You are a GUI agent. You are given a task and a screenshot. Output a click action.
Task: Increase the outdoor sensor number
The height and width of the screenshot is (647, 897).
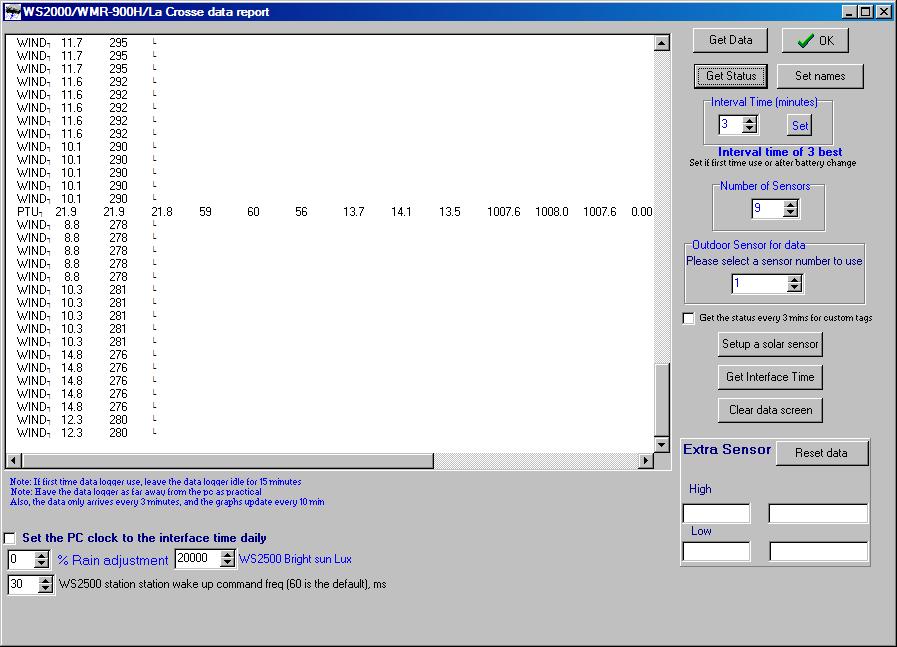(795, 279)
